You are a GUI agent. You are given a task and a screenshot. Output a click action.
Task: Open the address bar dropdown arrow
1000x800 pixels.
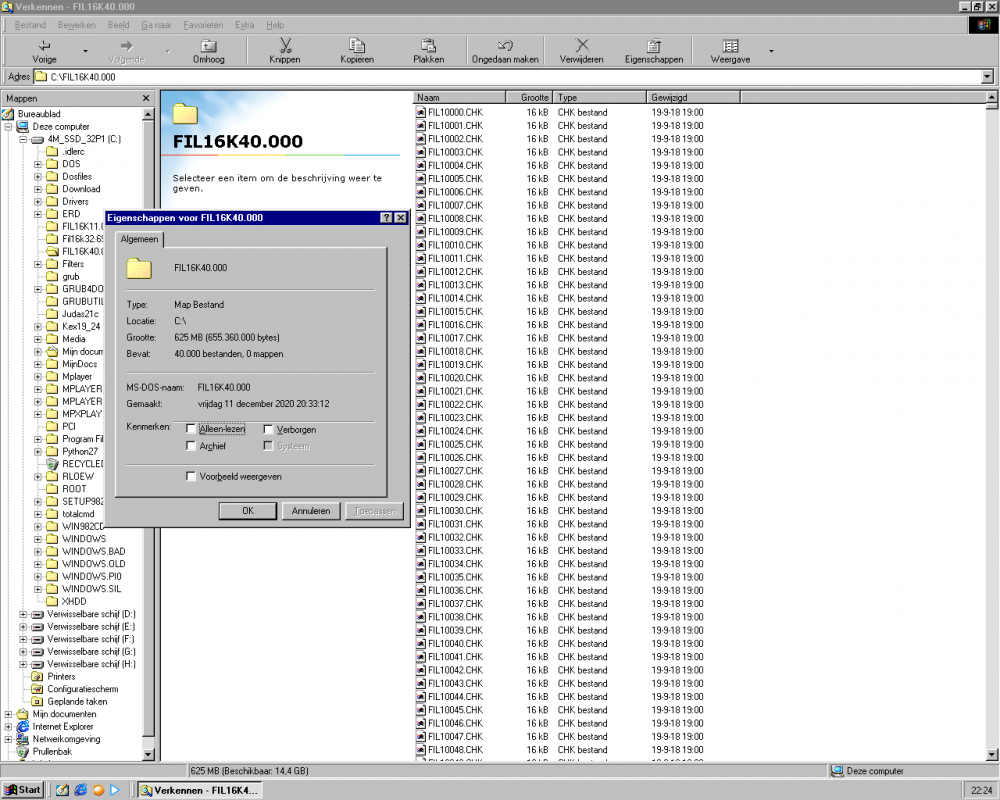(x=988, y=76)
